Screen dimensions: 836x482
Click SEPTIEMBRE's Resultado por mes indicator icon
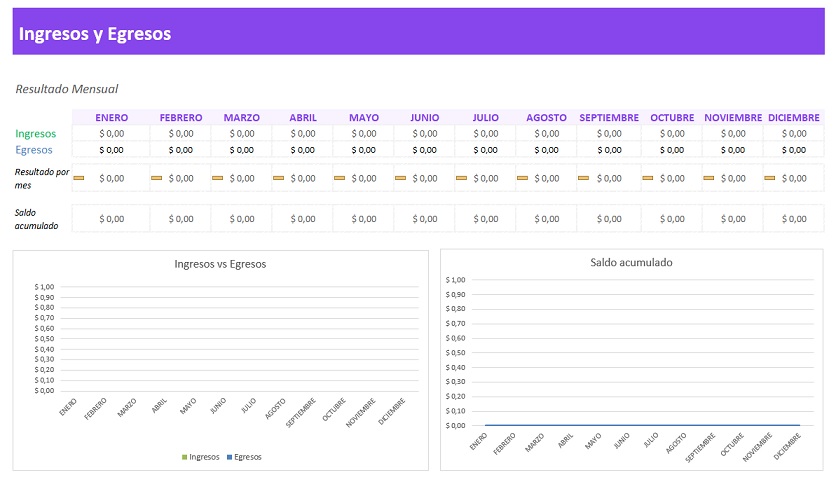(583, 178)
